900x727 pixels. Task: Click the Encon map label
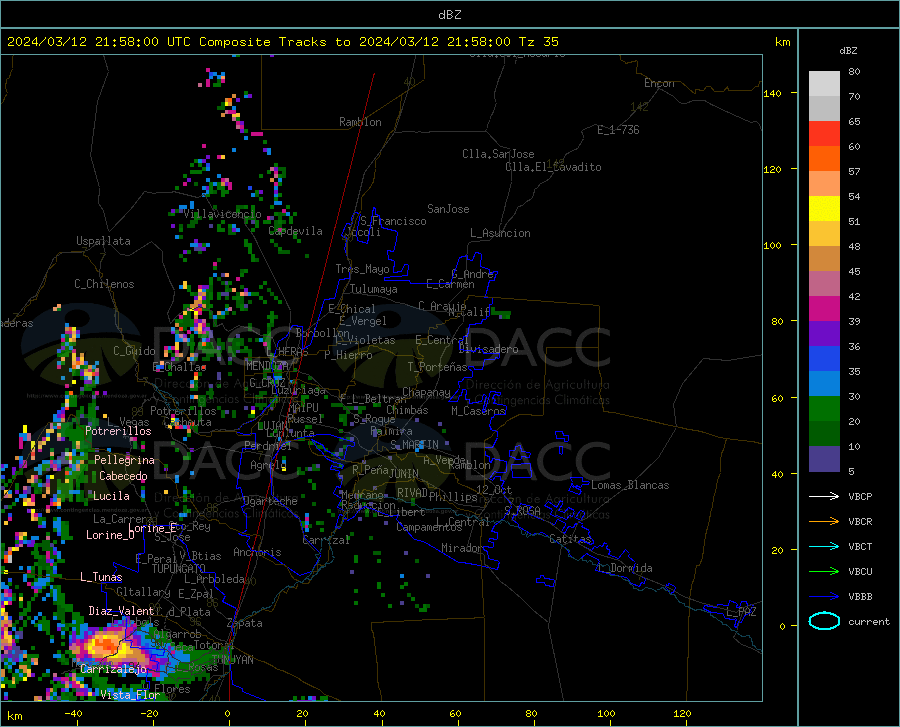659,83
